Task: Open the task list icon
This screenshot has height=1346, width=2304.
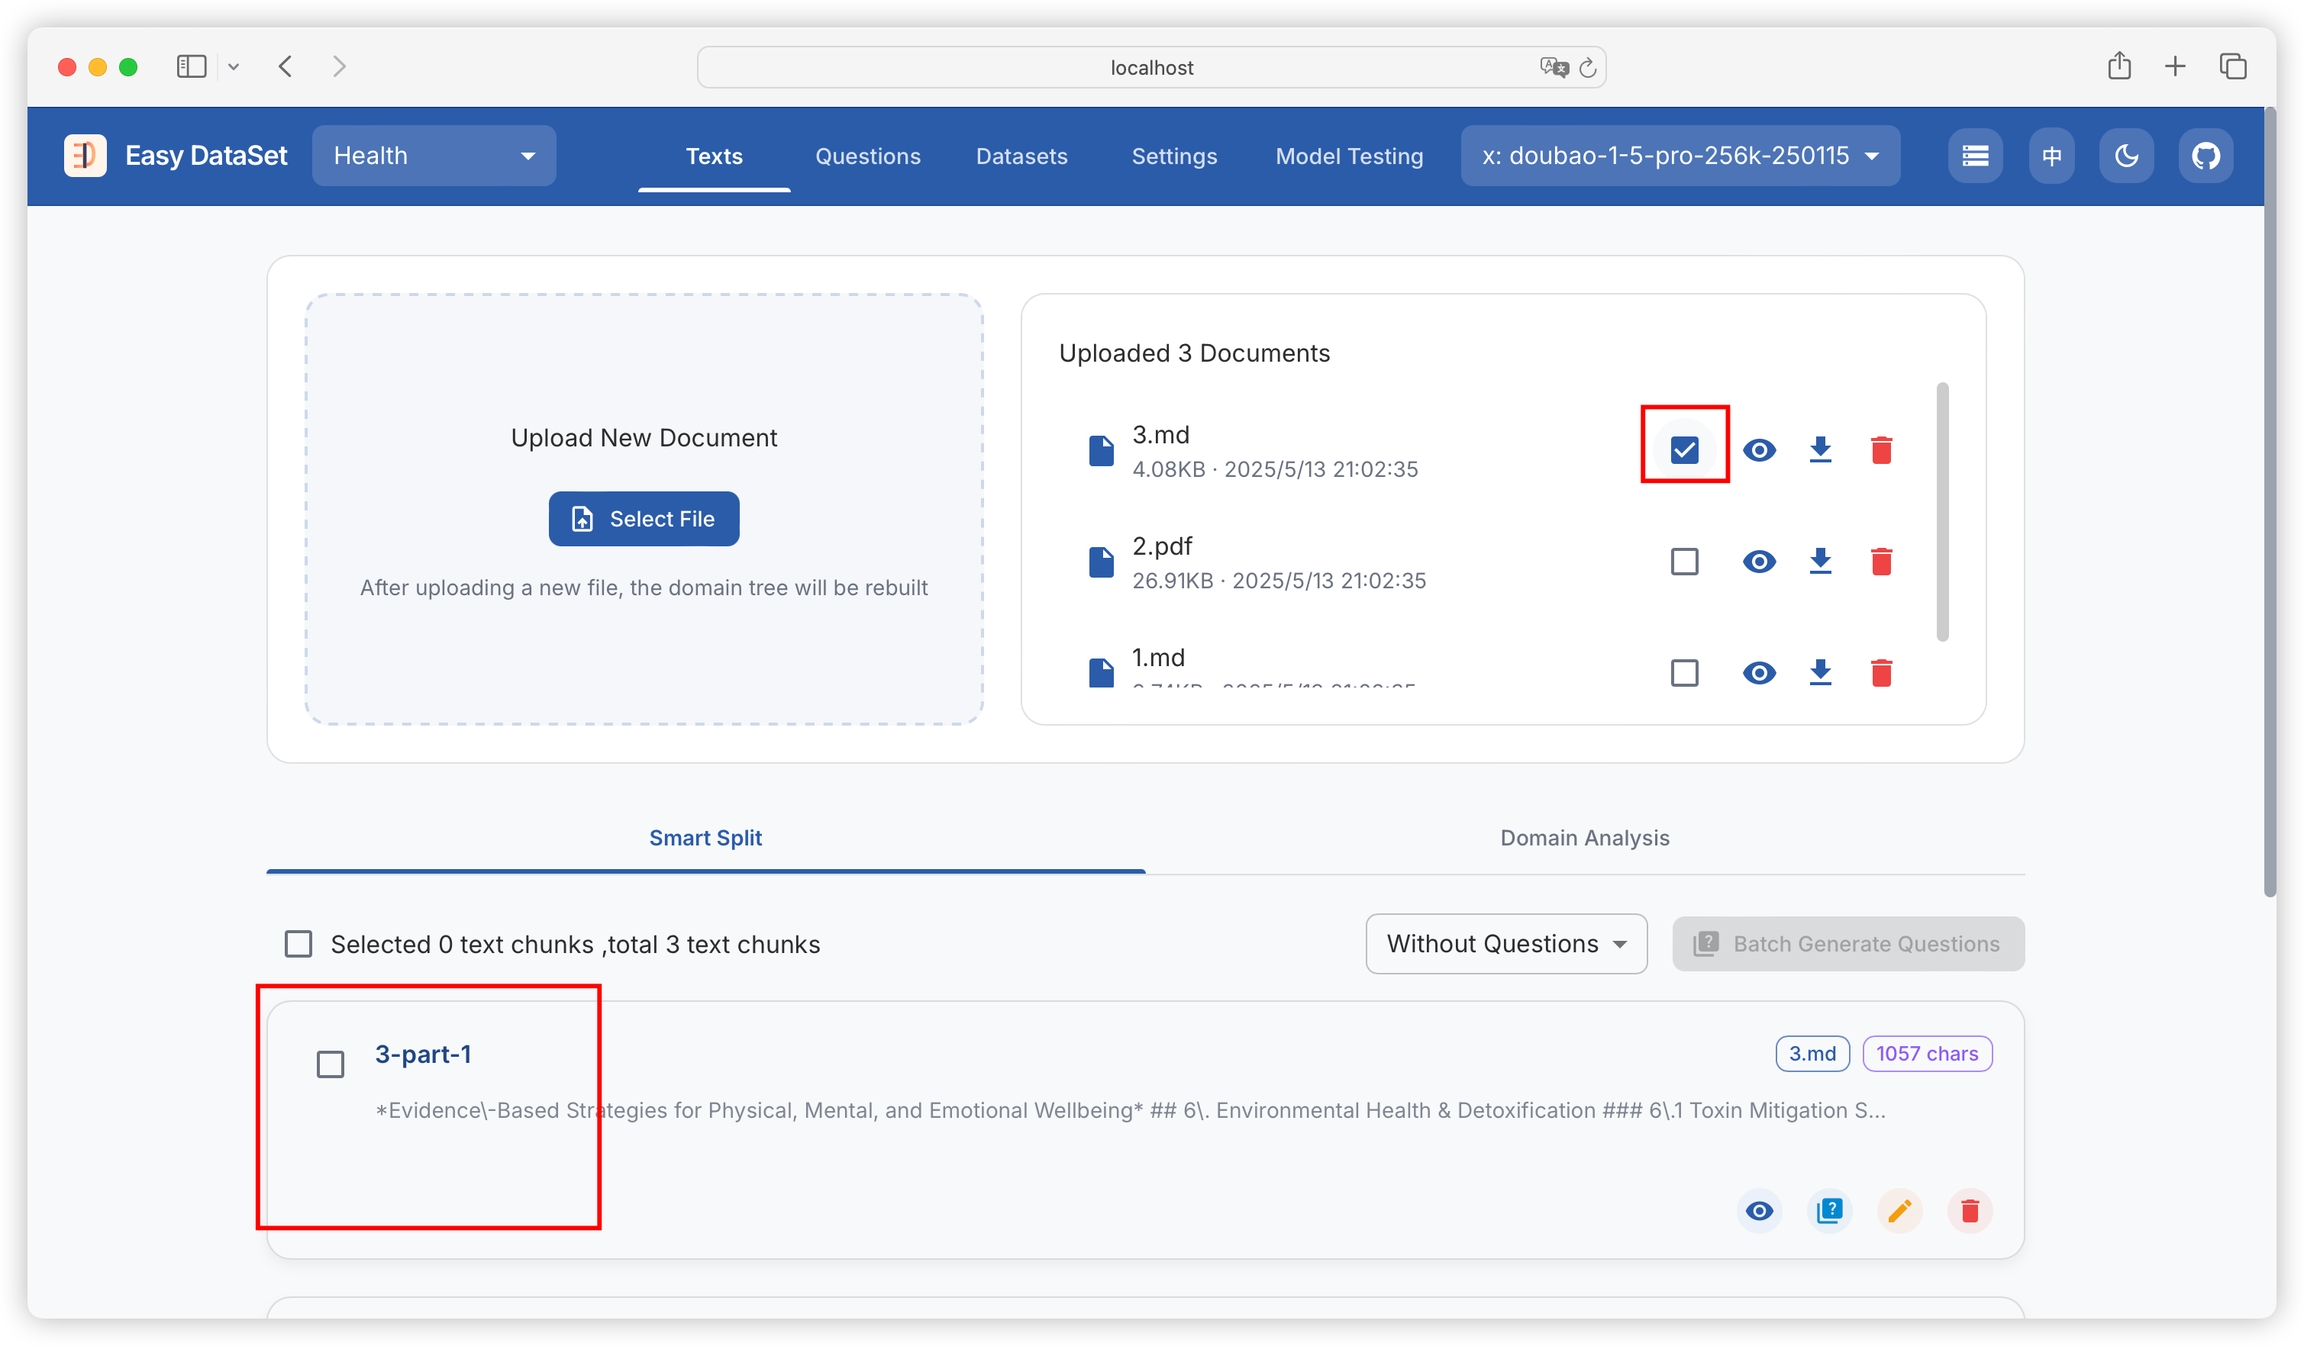Action: click(x=1974, y=156)
